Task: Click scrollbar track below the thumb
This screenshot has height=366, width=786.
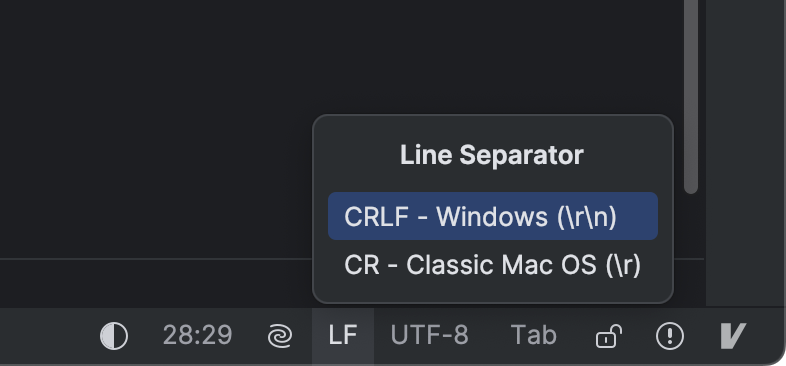Action: coord(691,226)
